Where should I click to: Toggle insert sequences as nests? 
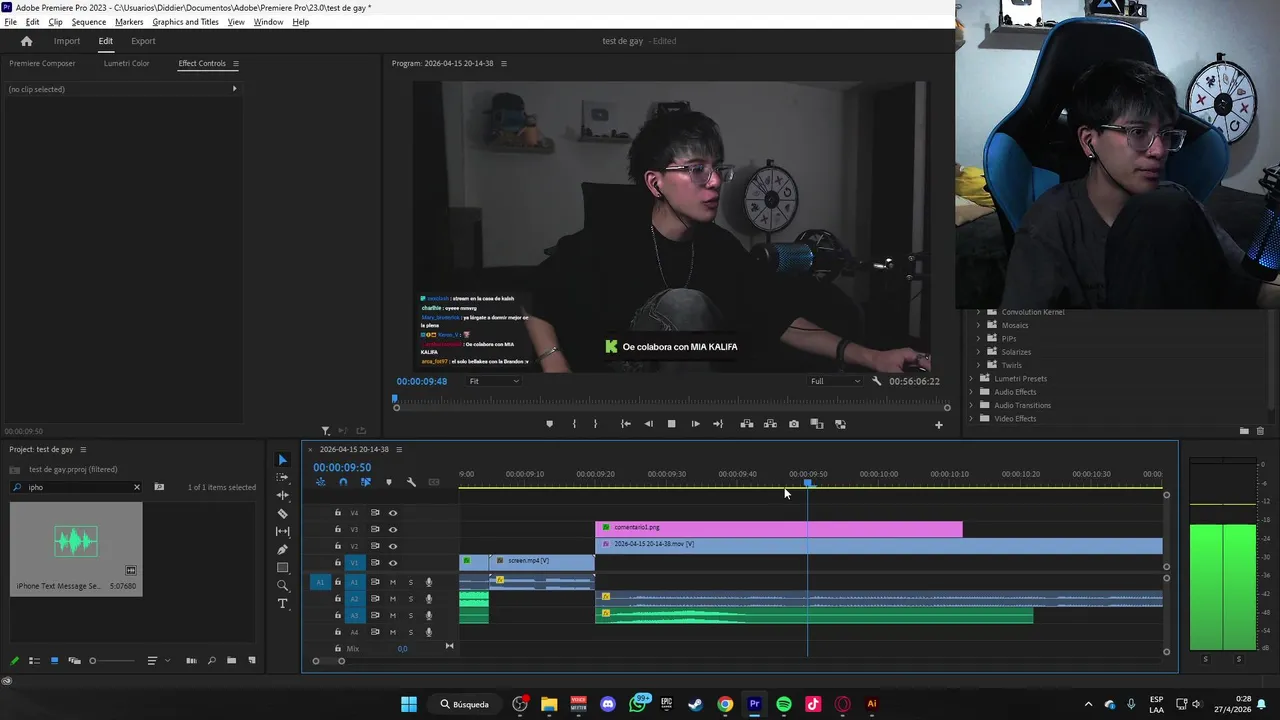(321, 482)
